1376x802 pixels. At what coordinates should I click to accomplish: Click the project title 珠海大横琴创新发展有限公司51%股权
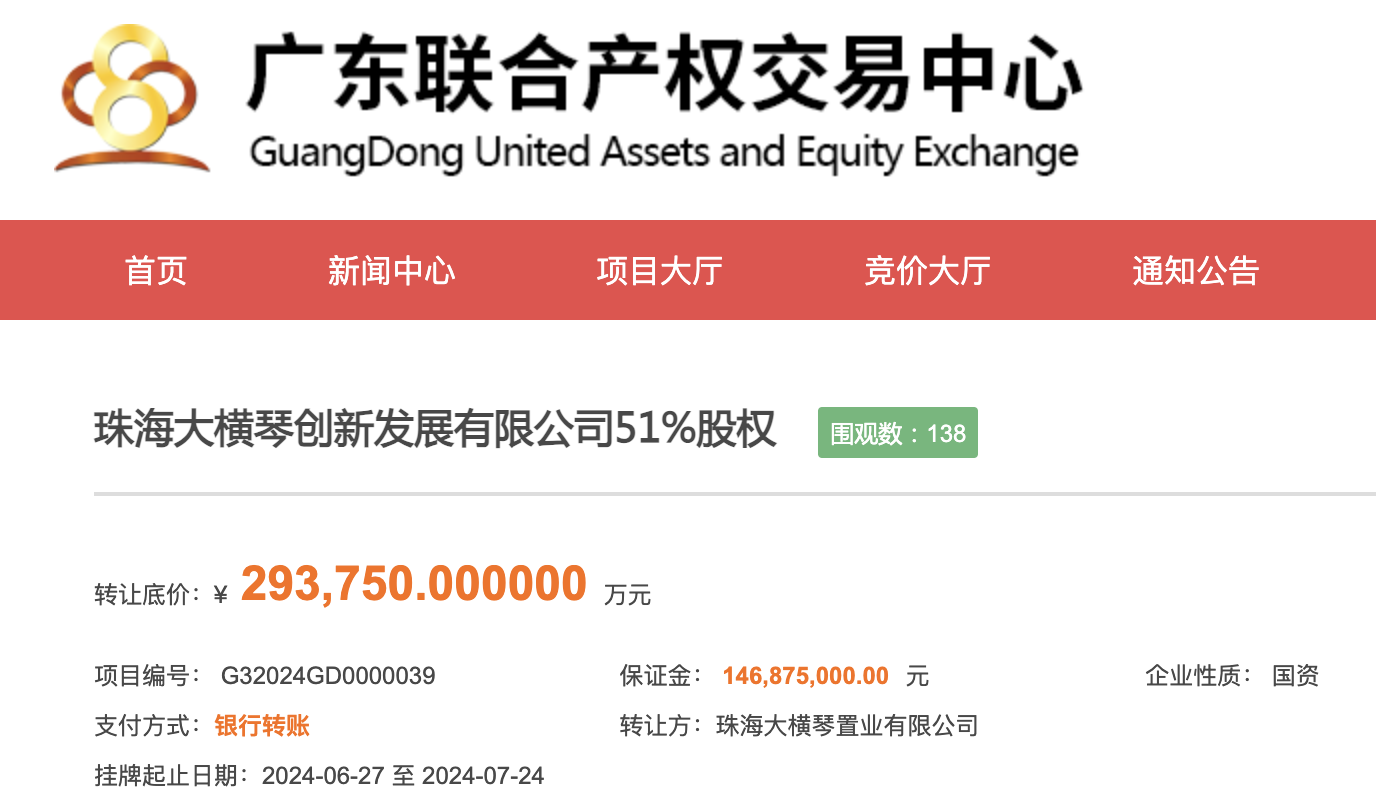(x=435, y=430)
